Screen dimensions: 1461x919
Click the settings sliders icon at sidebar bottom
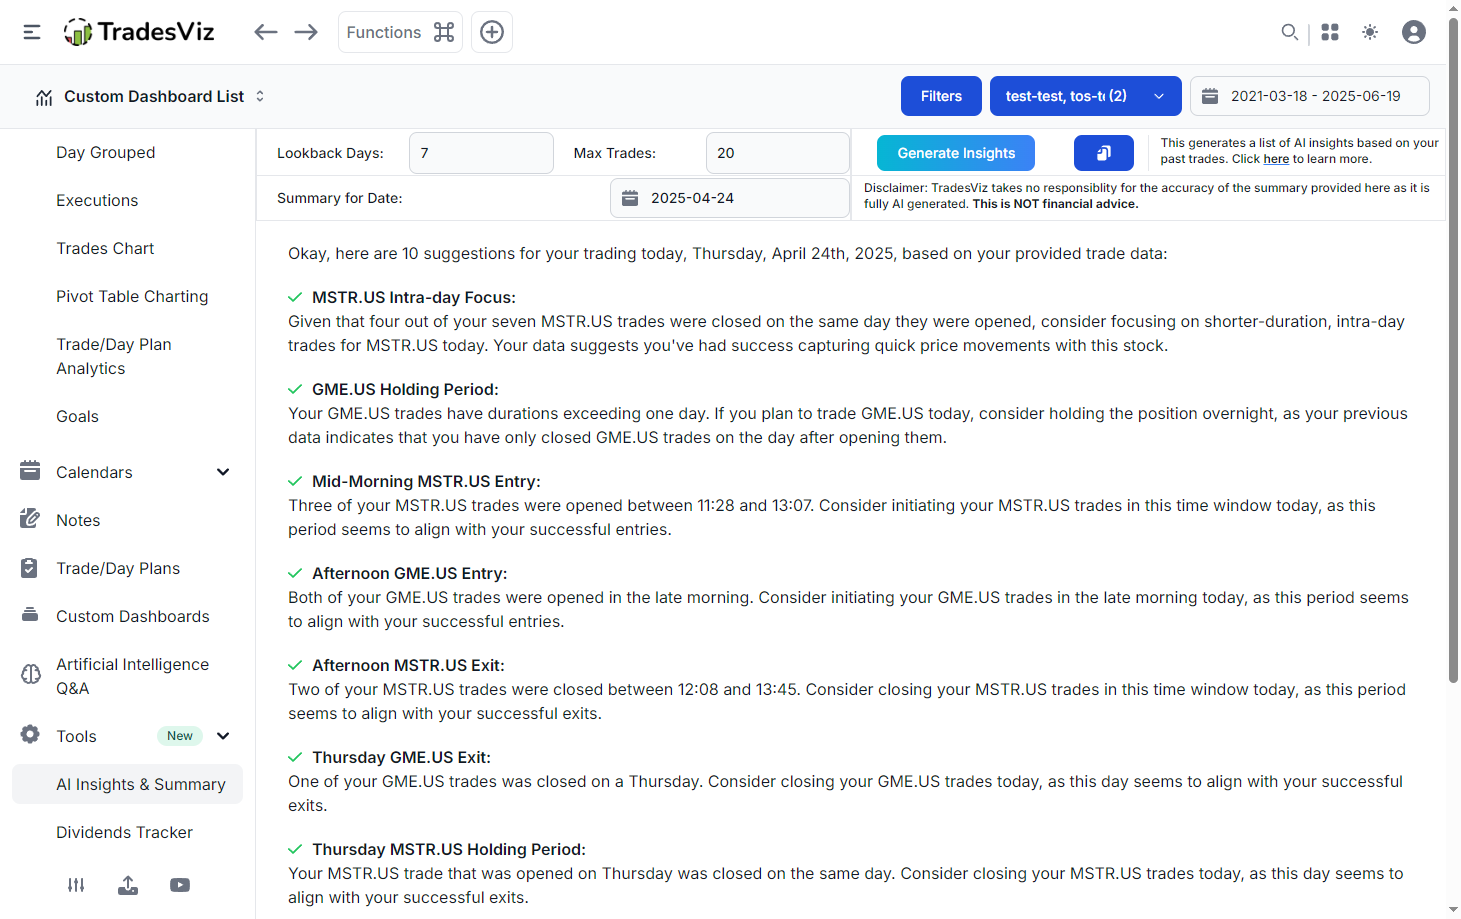(76, 885)
